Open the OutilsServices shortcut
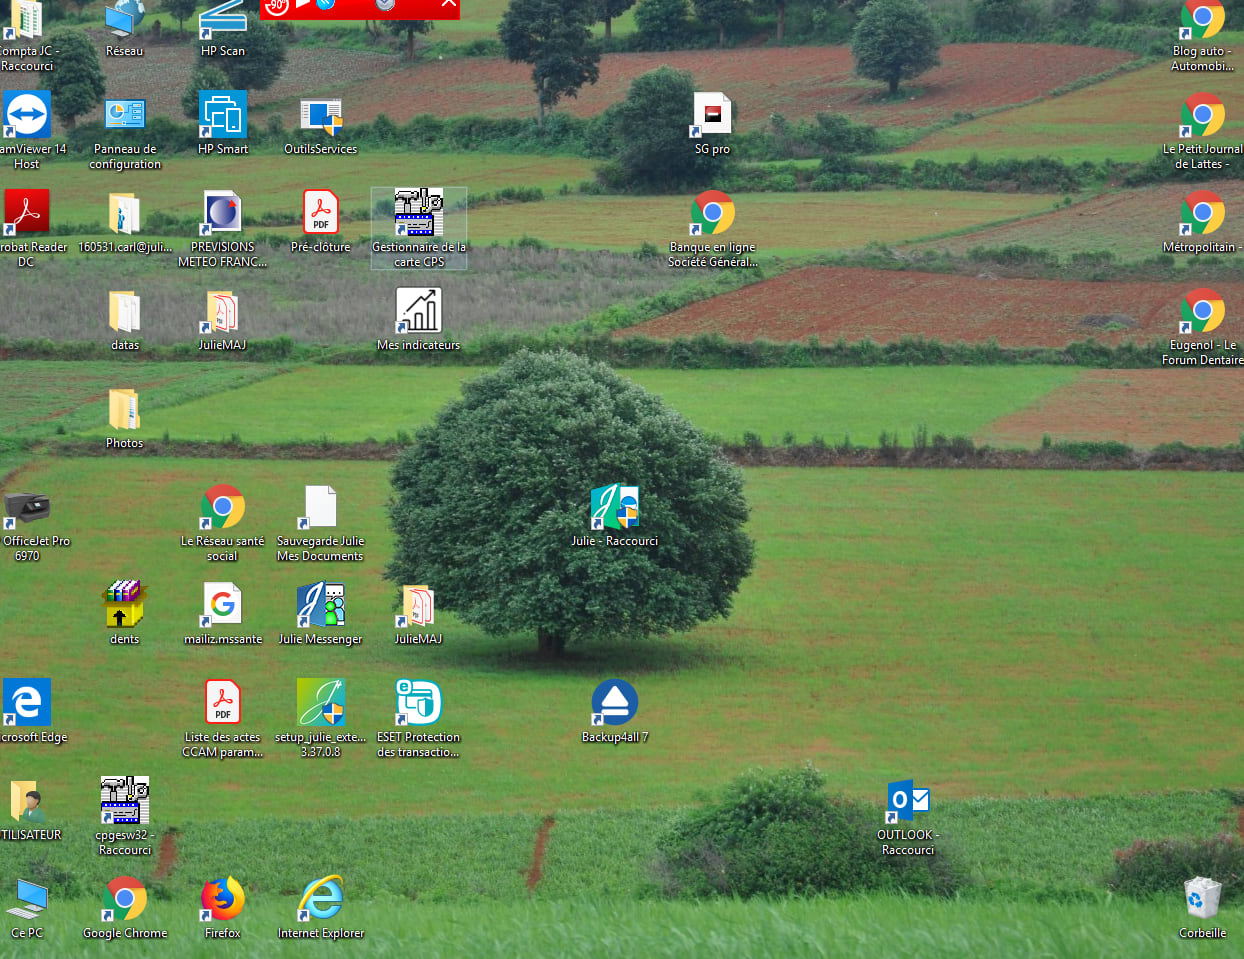This screenshot has height=959, width=1244. pos(320,116)
